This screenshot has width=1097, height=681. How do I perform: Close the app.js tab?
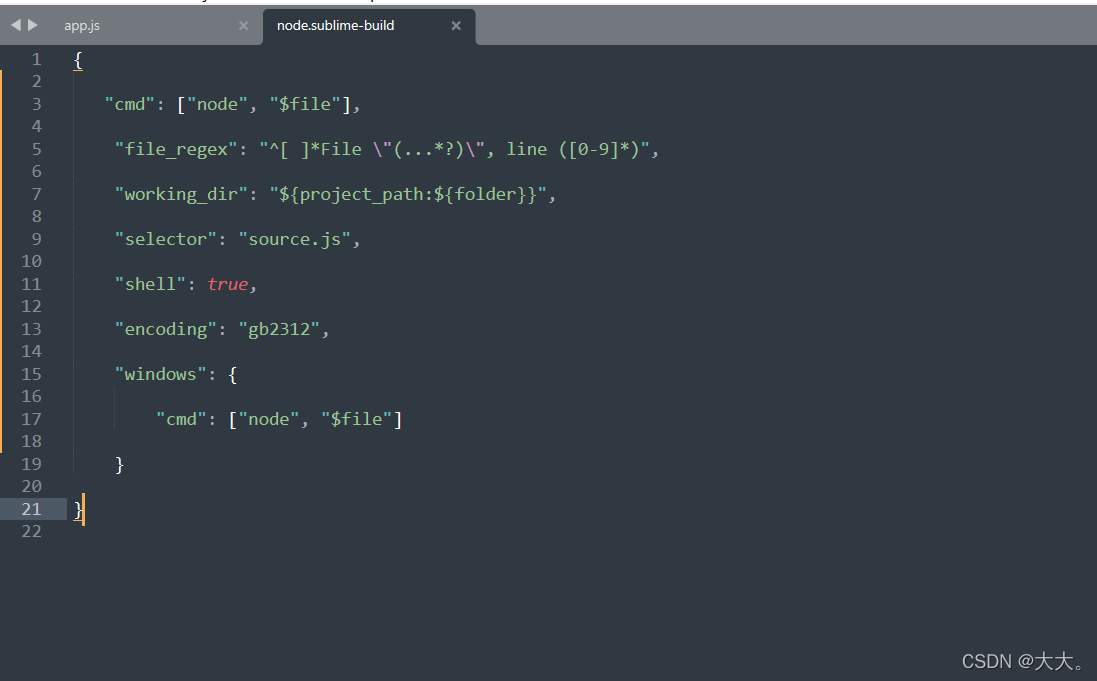[x=243, y=26]
